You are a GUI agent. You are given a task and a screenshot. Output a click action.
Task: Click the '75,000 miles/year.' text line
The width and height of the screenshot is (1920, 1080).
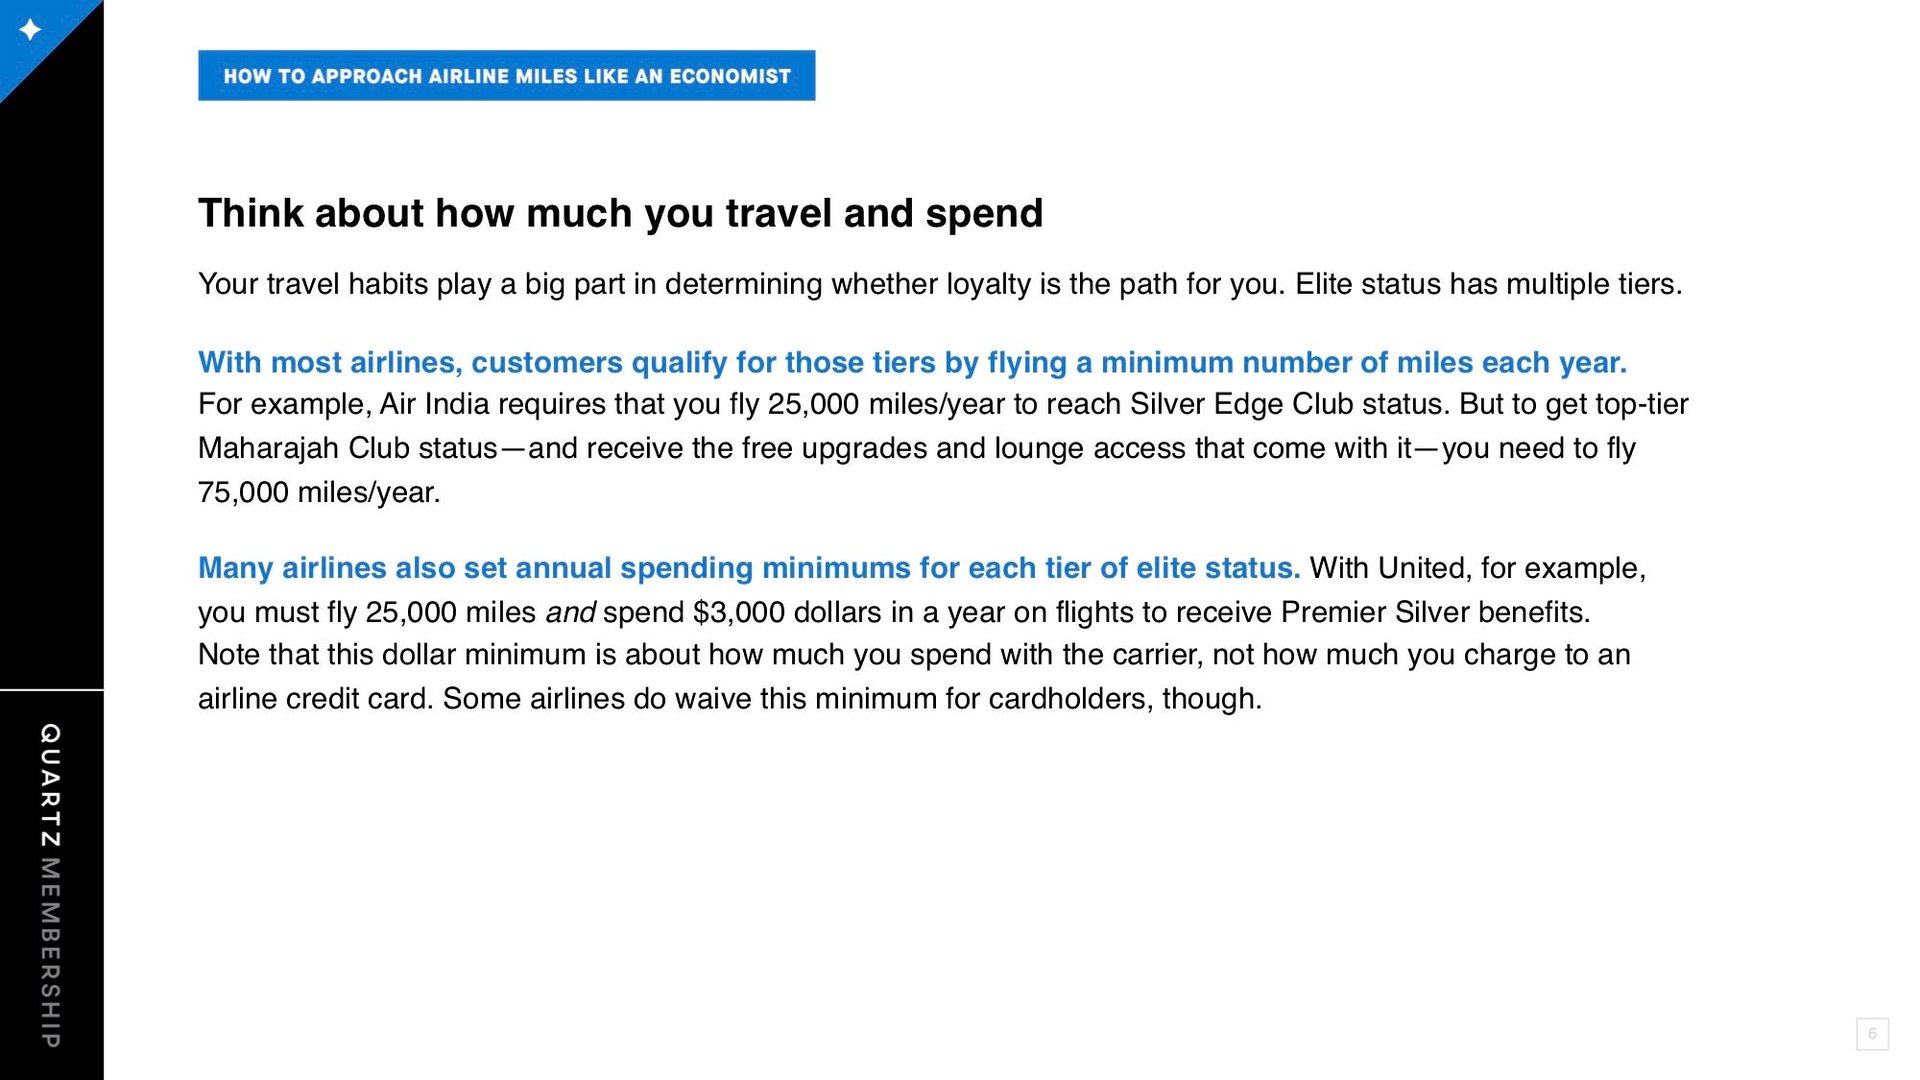click(x=319, y=492)
